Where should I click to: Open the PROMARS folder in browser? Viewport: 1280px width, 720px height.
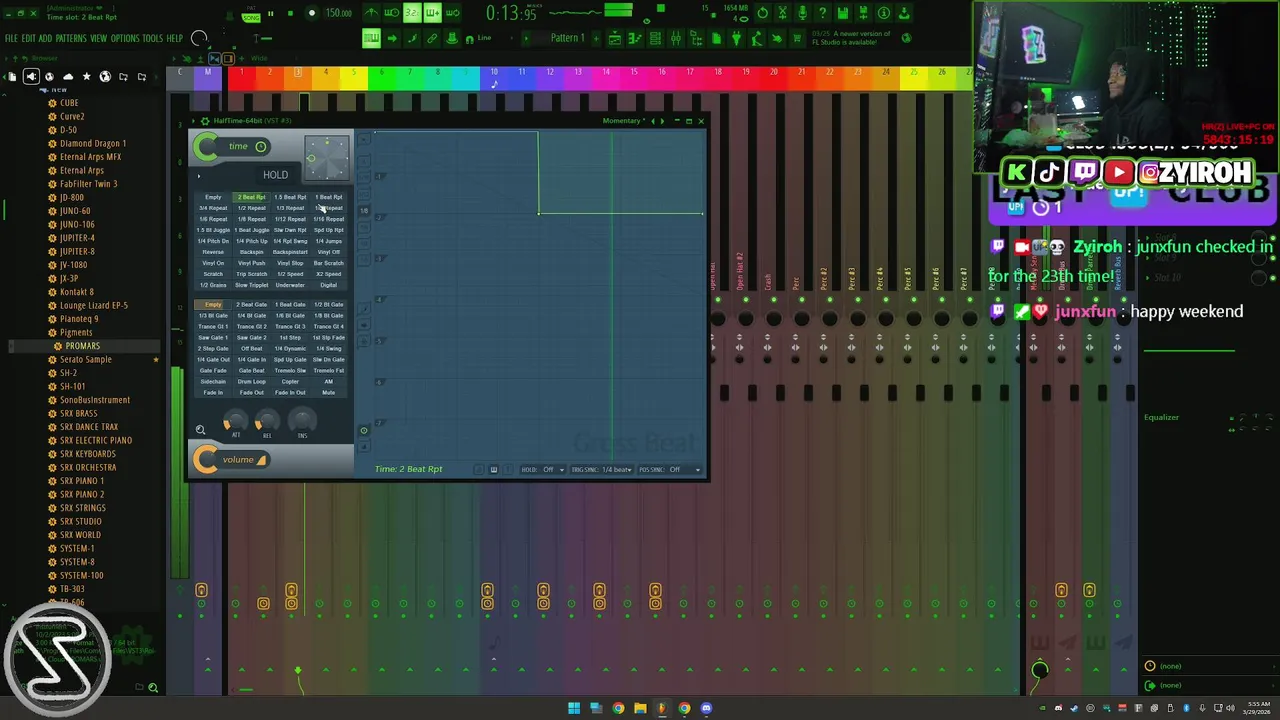[83, 346]
